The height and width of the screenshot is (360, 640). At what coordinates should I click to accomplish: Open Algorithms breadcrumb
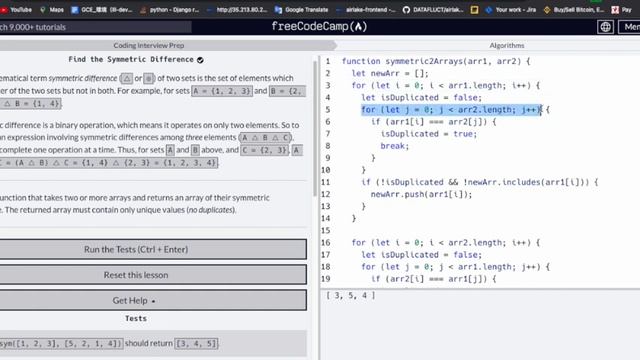(507, 45)
